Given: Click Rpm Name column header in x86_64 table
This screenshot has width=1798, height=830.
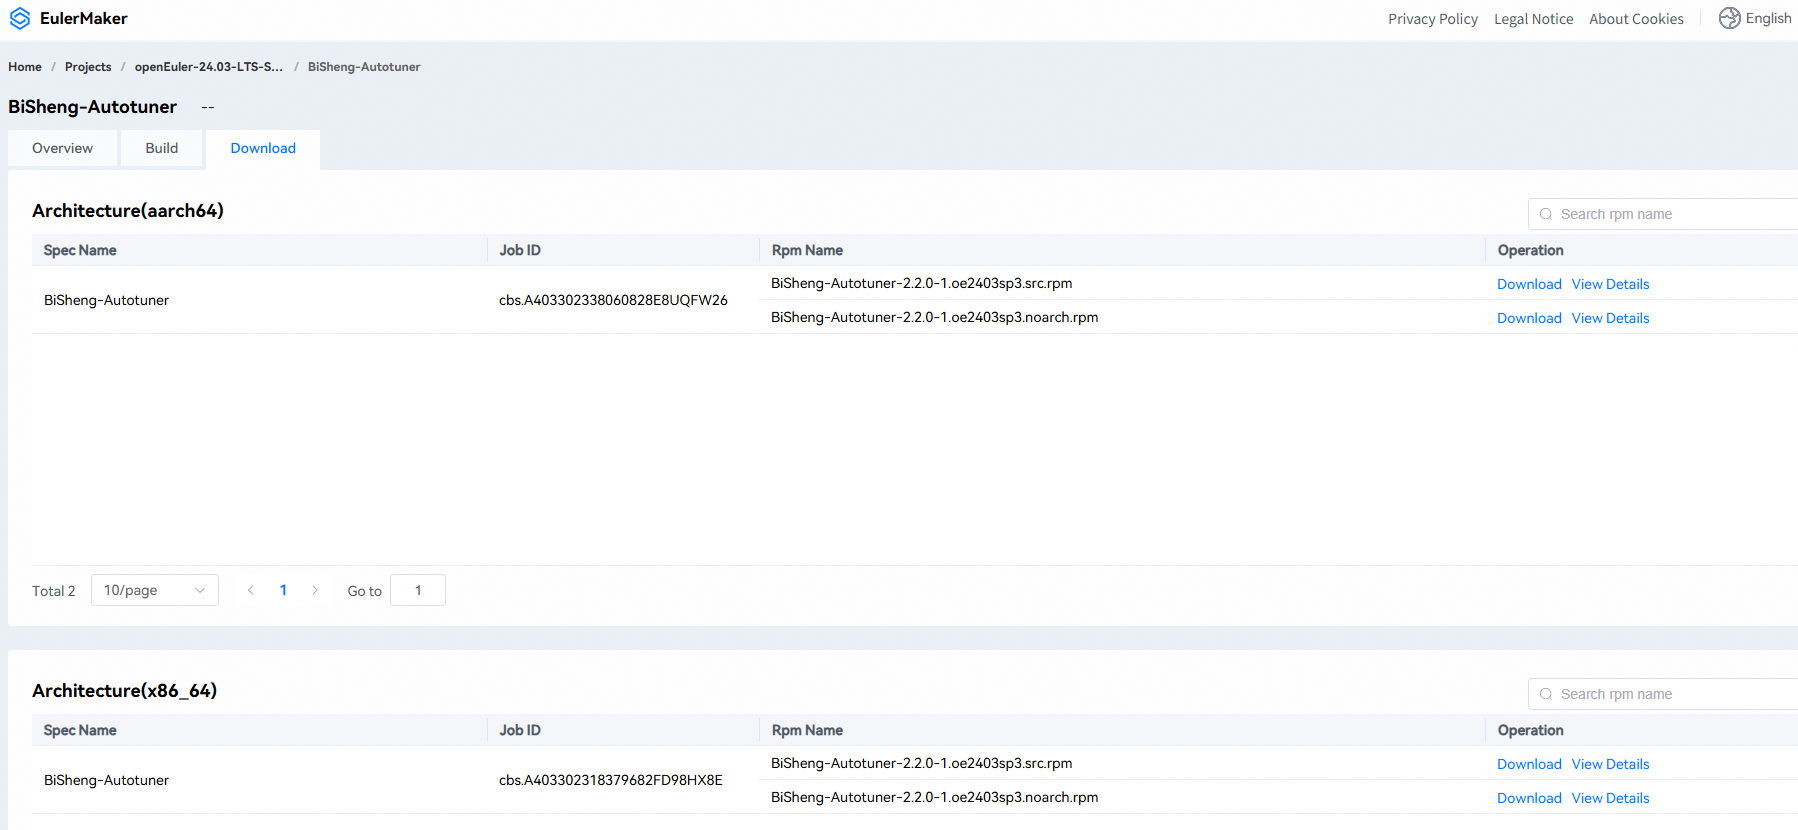Looking at the screenshot, I should coord(807,730).
